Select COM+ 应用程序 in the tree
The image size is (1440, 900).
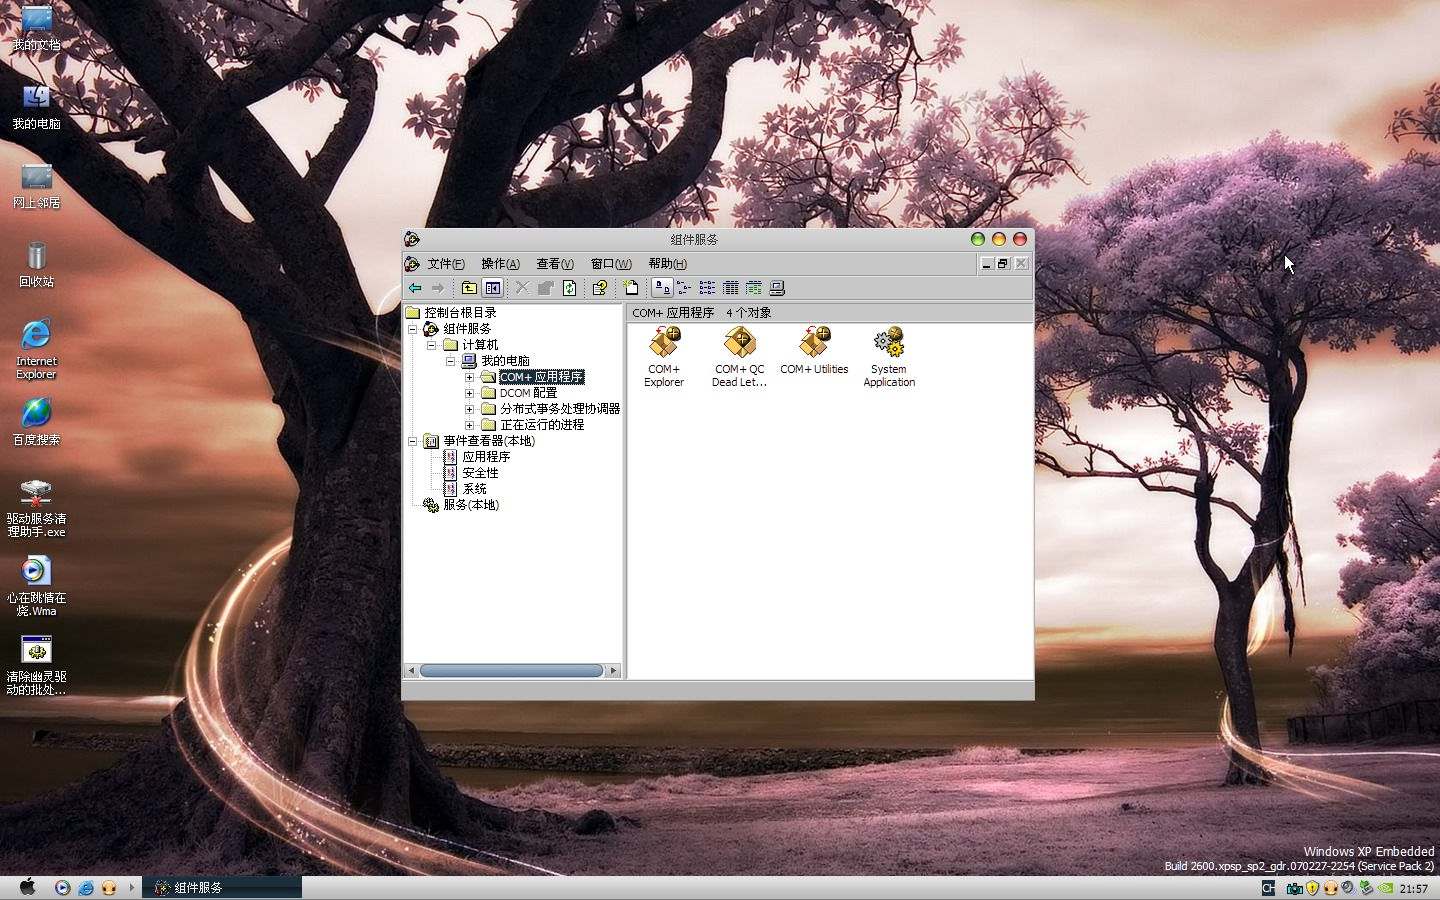click(541, 377)
